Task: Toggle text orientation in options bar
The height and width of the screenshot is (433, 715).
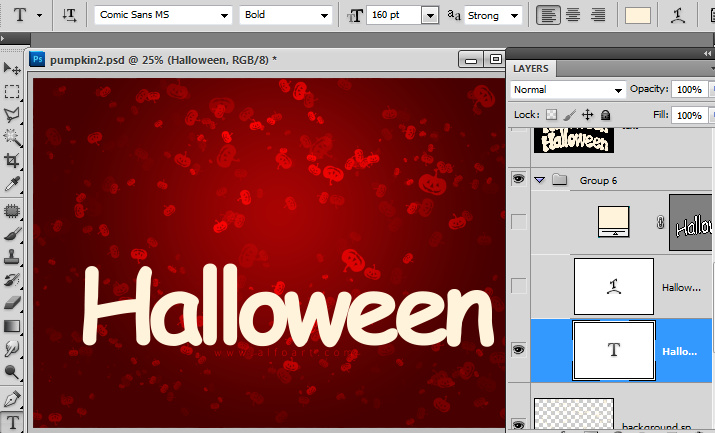Action: pyautogui.click(x=69, y=15)
